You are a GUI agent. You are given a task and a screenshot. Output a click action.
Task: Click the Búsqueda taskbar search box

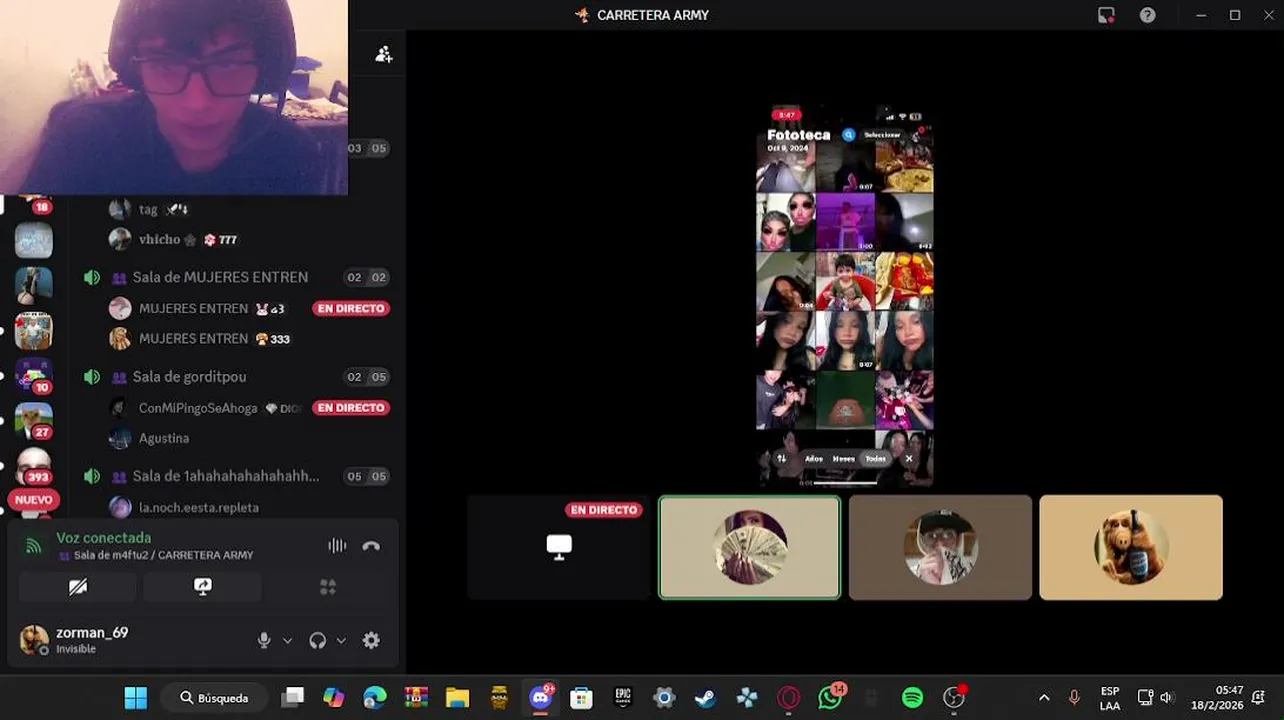(214, 698)
